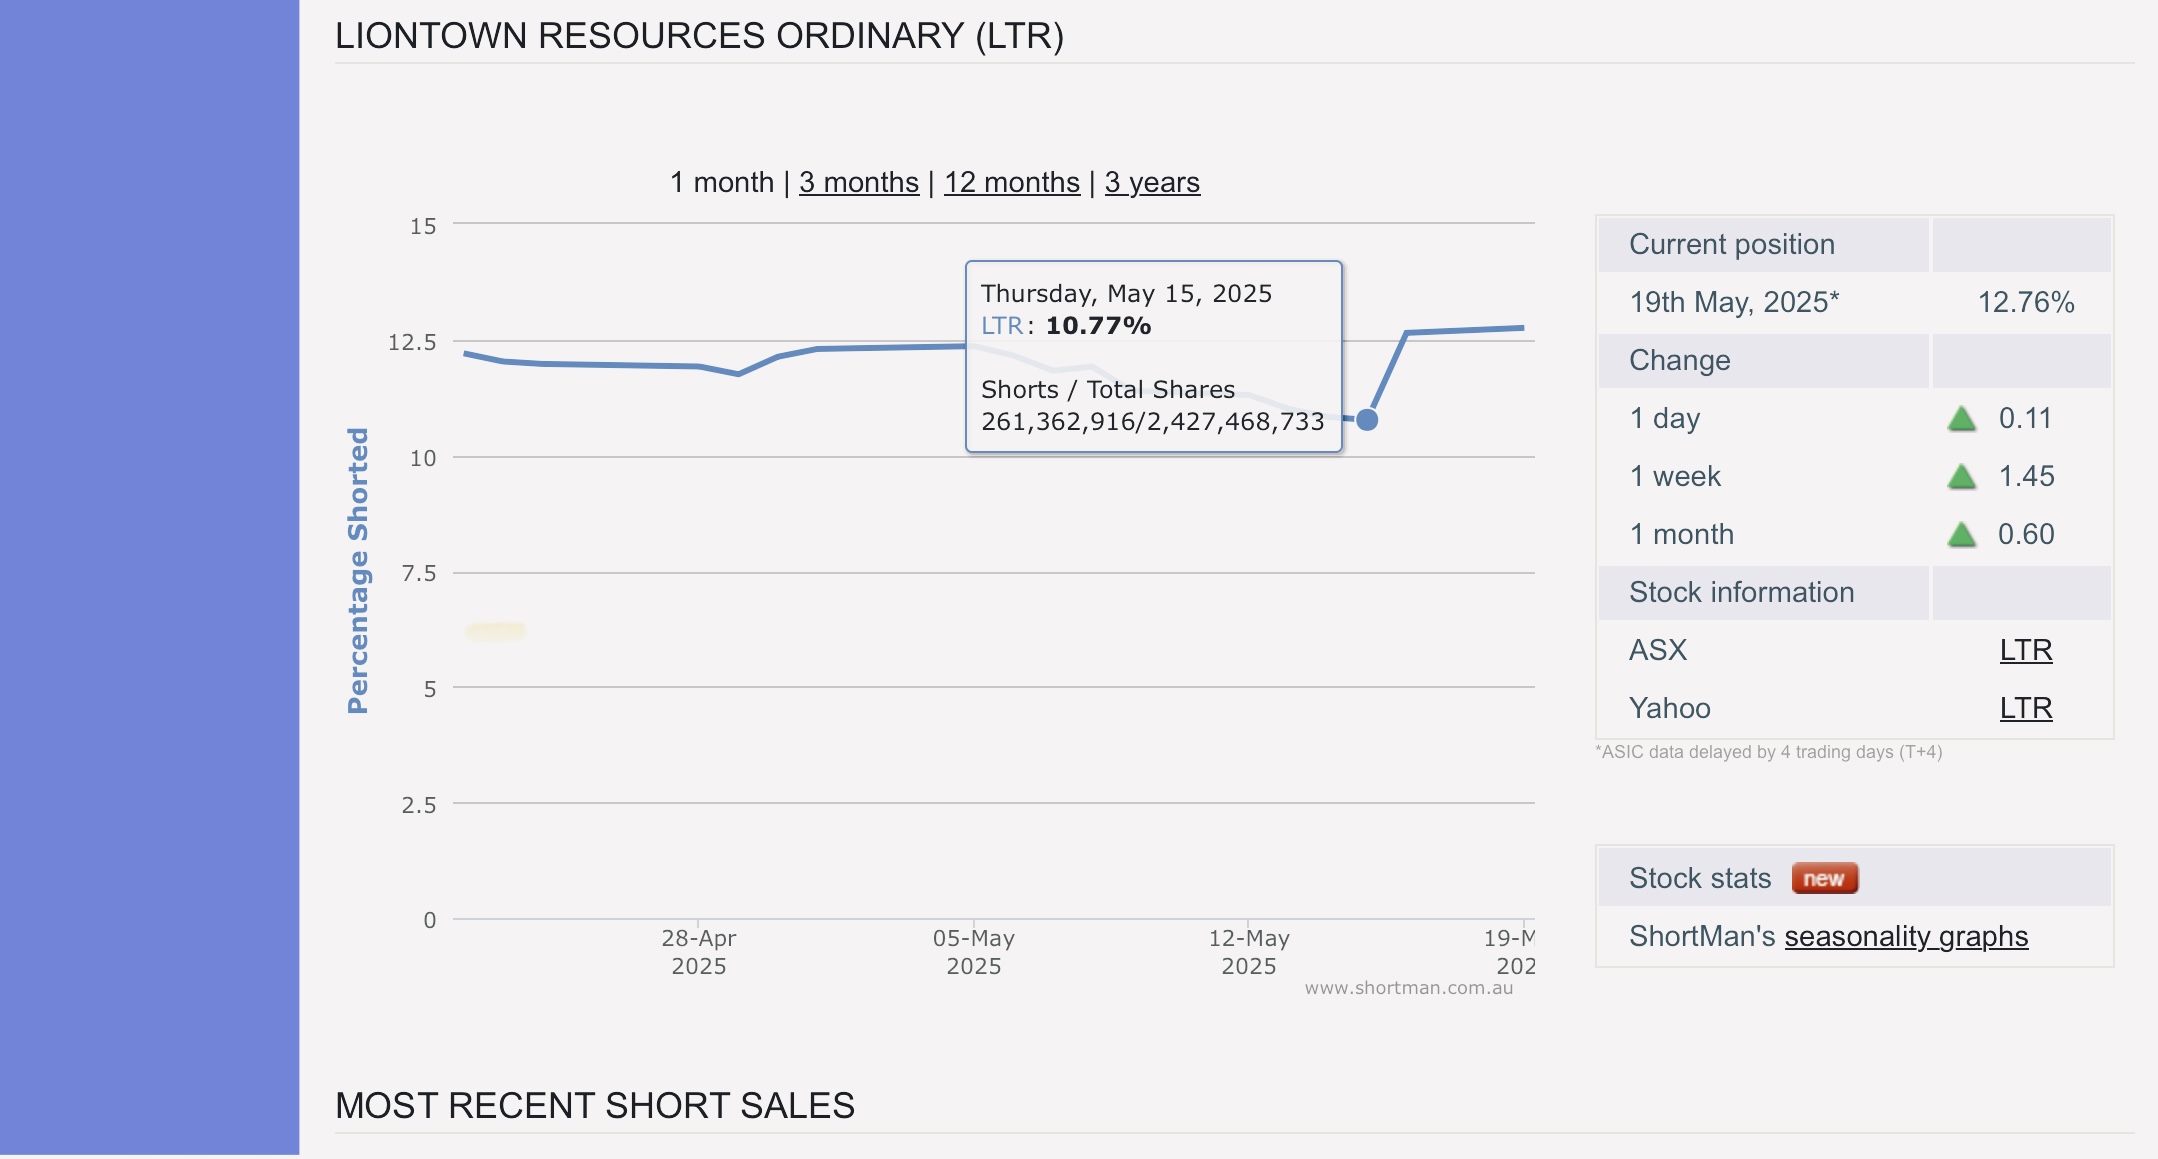Click the '19th May, 2025*' date cell
The height and width of the screenshot is (1159, 2158).
(1734, 302)
